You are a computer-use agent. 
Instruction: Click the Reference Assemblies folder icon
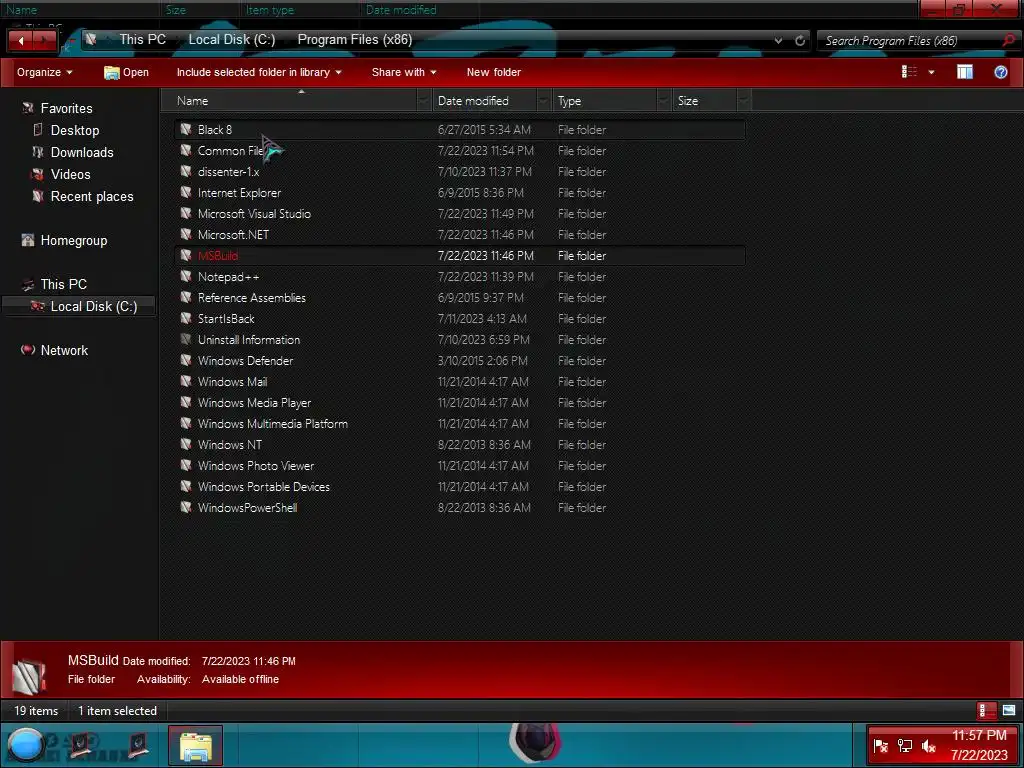[185, 297]
